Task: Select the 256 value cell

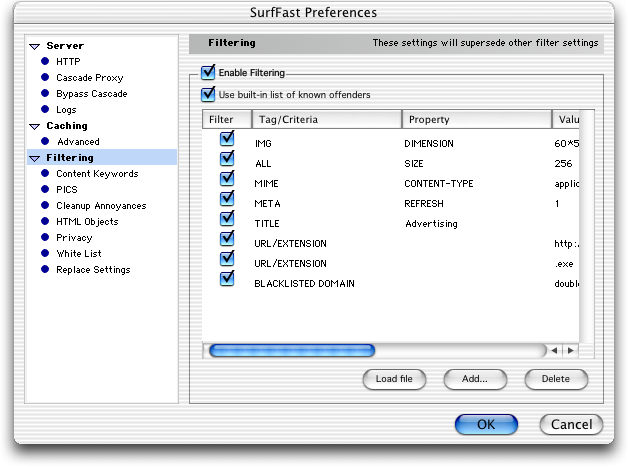Action: pyautogui.click(x=563, y=164)
